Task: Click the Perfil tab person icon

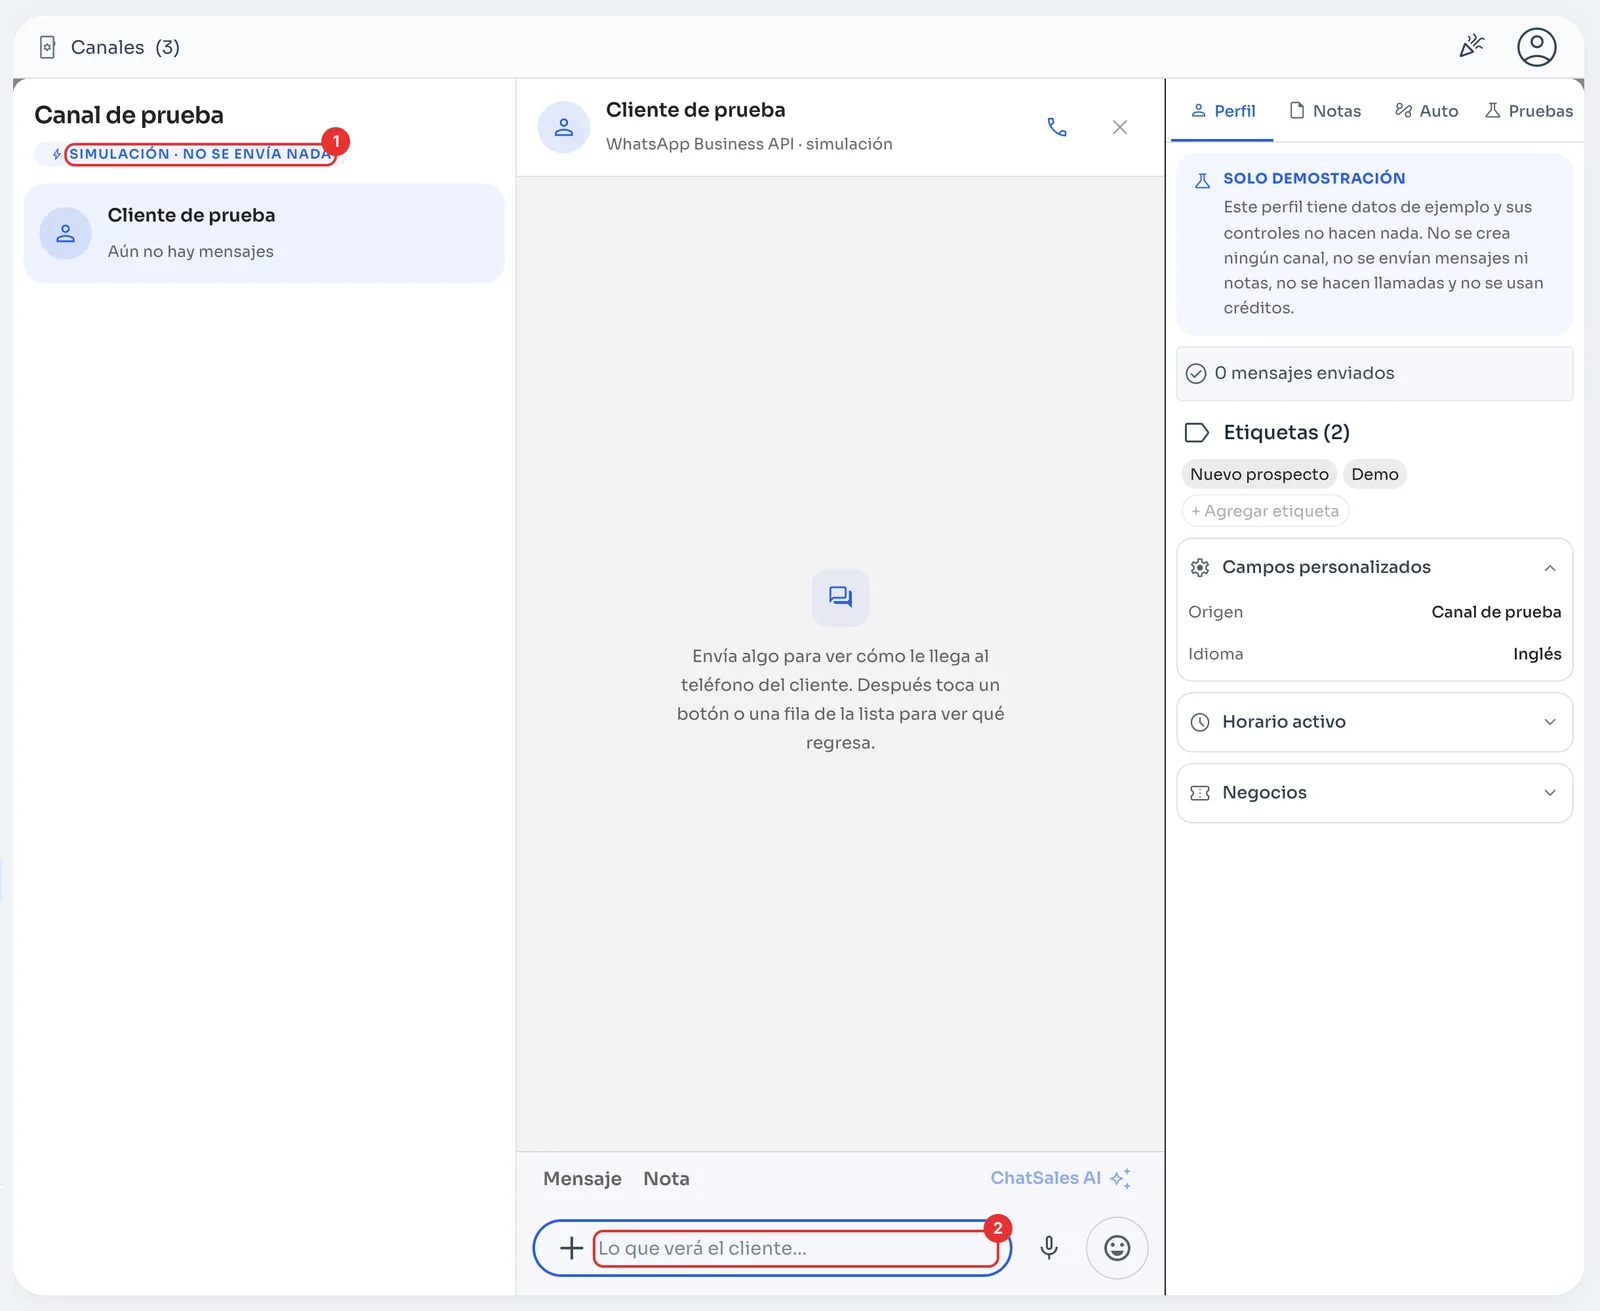Action: point(1198,110)
